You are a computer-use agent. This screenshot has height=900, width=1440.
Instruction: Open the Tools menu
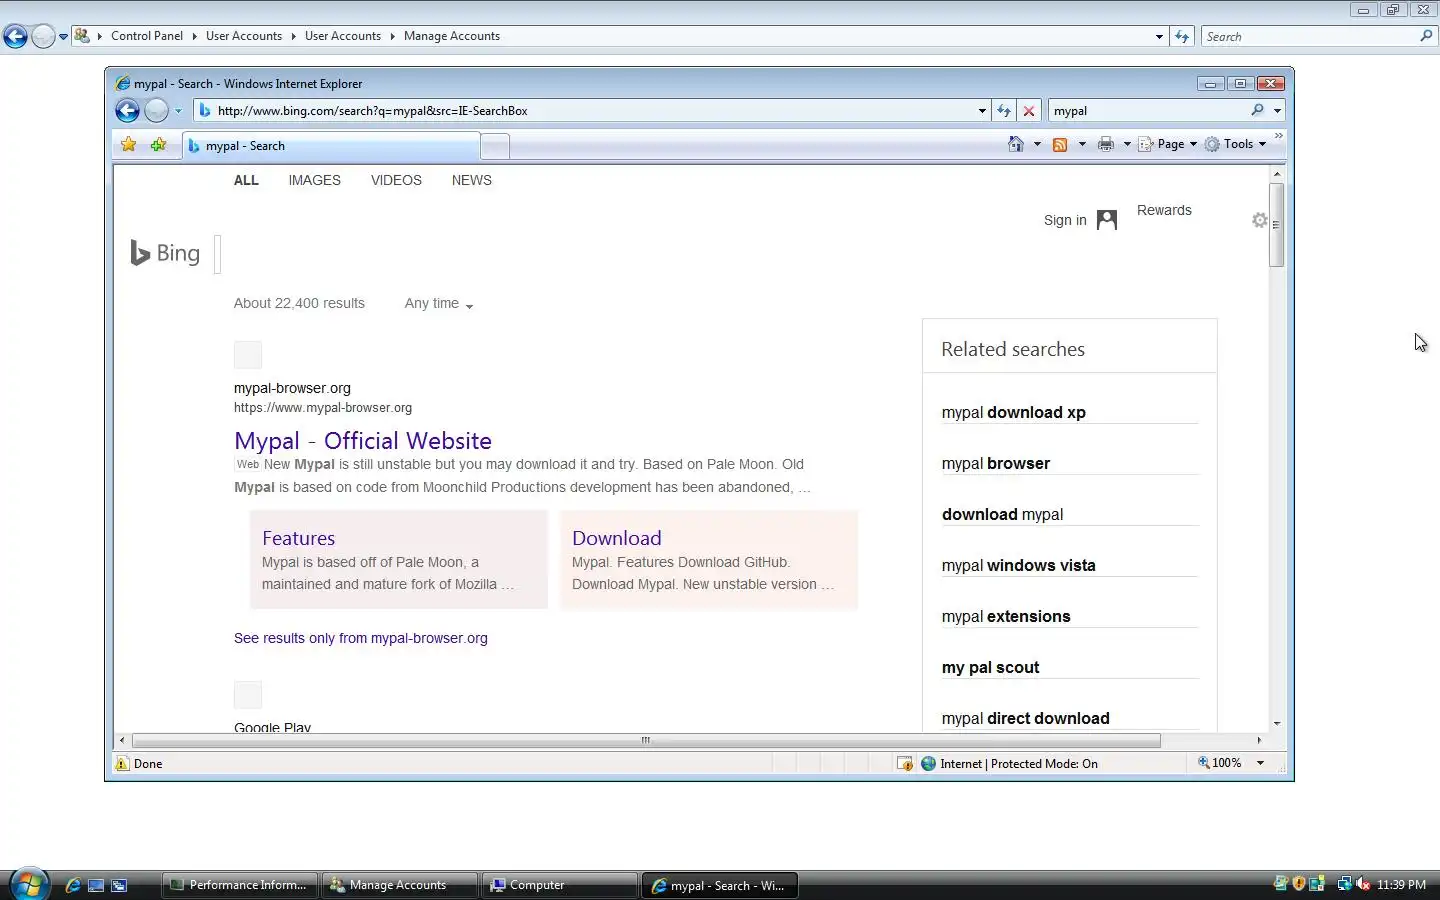click(1236, 144)
